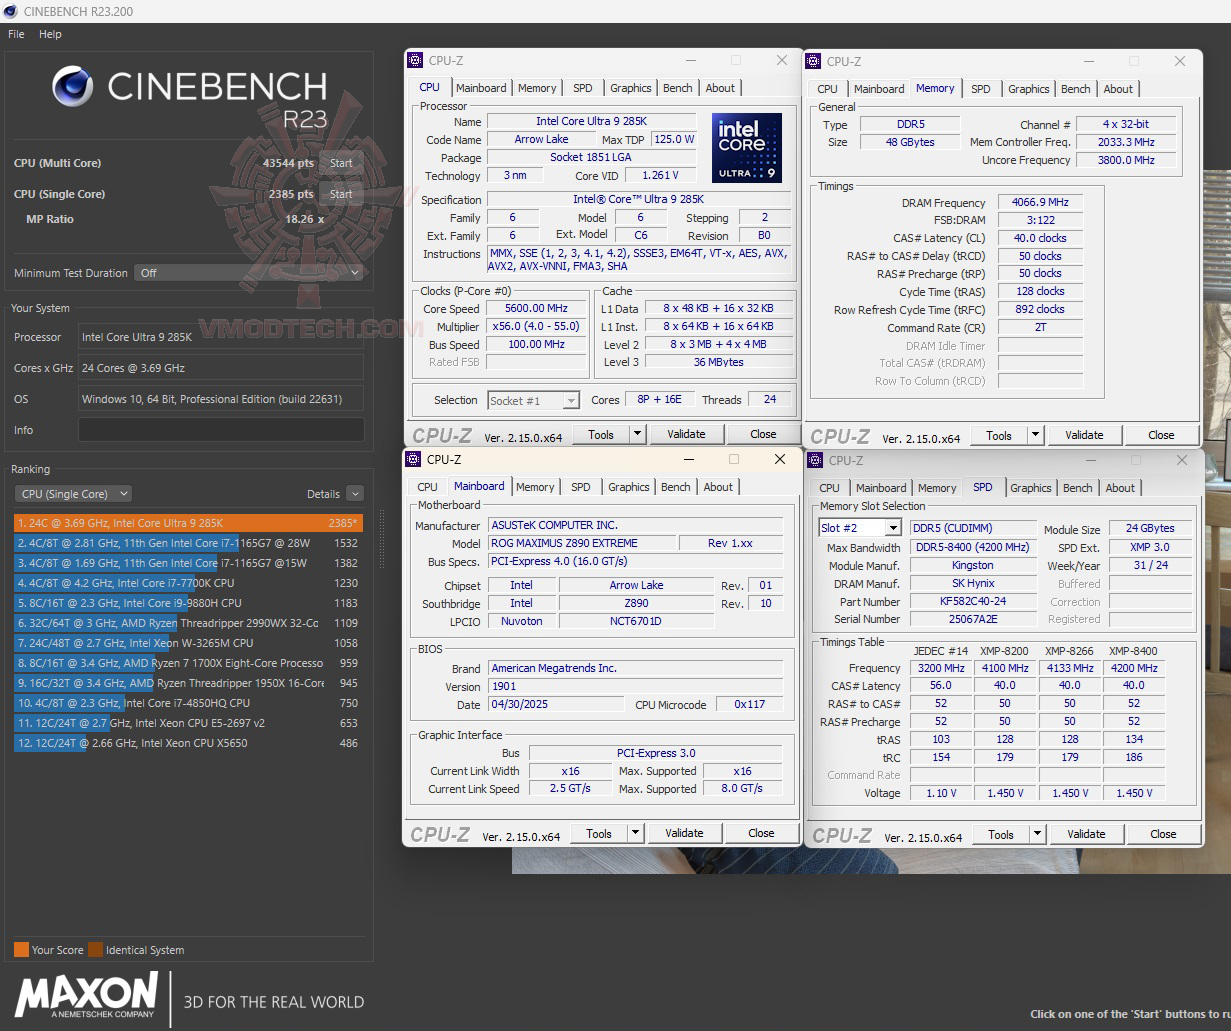
Task: Click the Maxon logo
Action: [x=86, y=996]
